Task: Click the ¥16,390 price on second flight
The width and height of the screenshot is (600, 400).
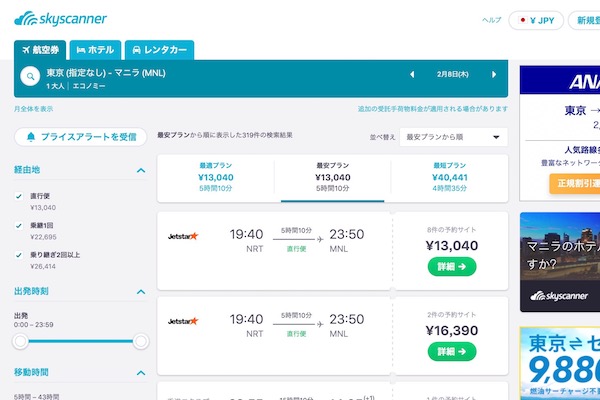Action: tap(452, 331)
